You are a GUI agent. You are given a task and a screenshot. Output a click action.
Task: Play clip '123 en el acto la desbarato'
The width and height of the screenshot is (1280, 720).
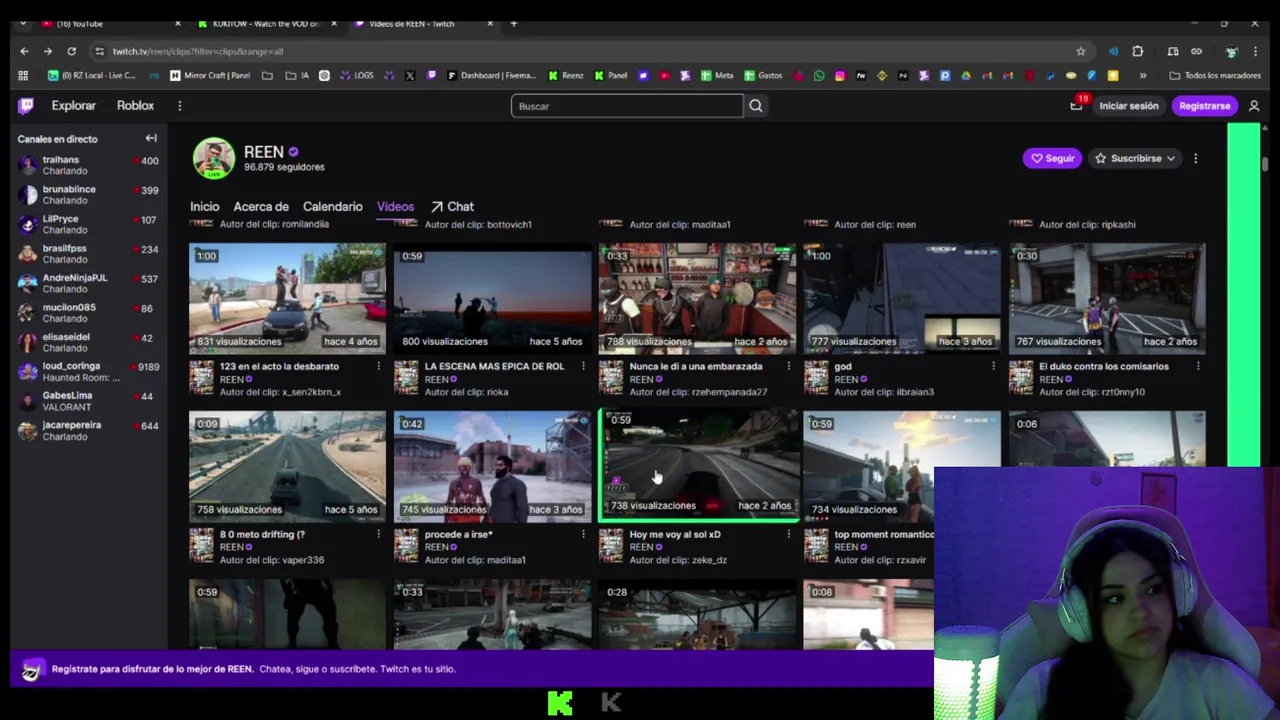pos(287,298)
